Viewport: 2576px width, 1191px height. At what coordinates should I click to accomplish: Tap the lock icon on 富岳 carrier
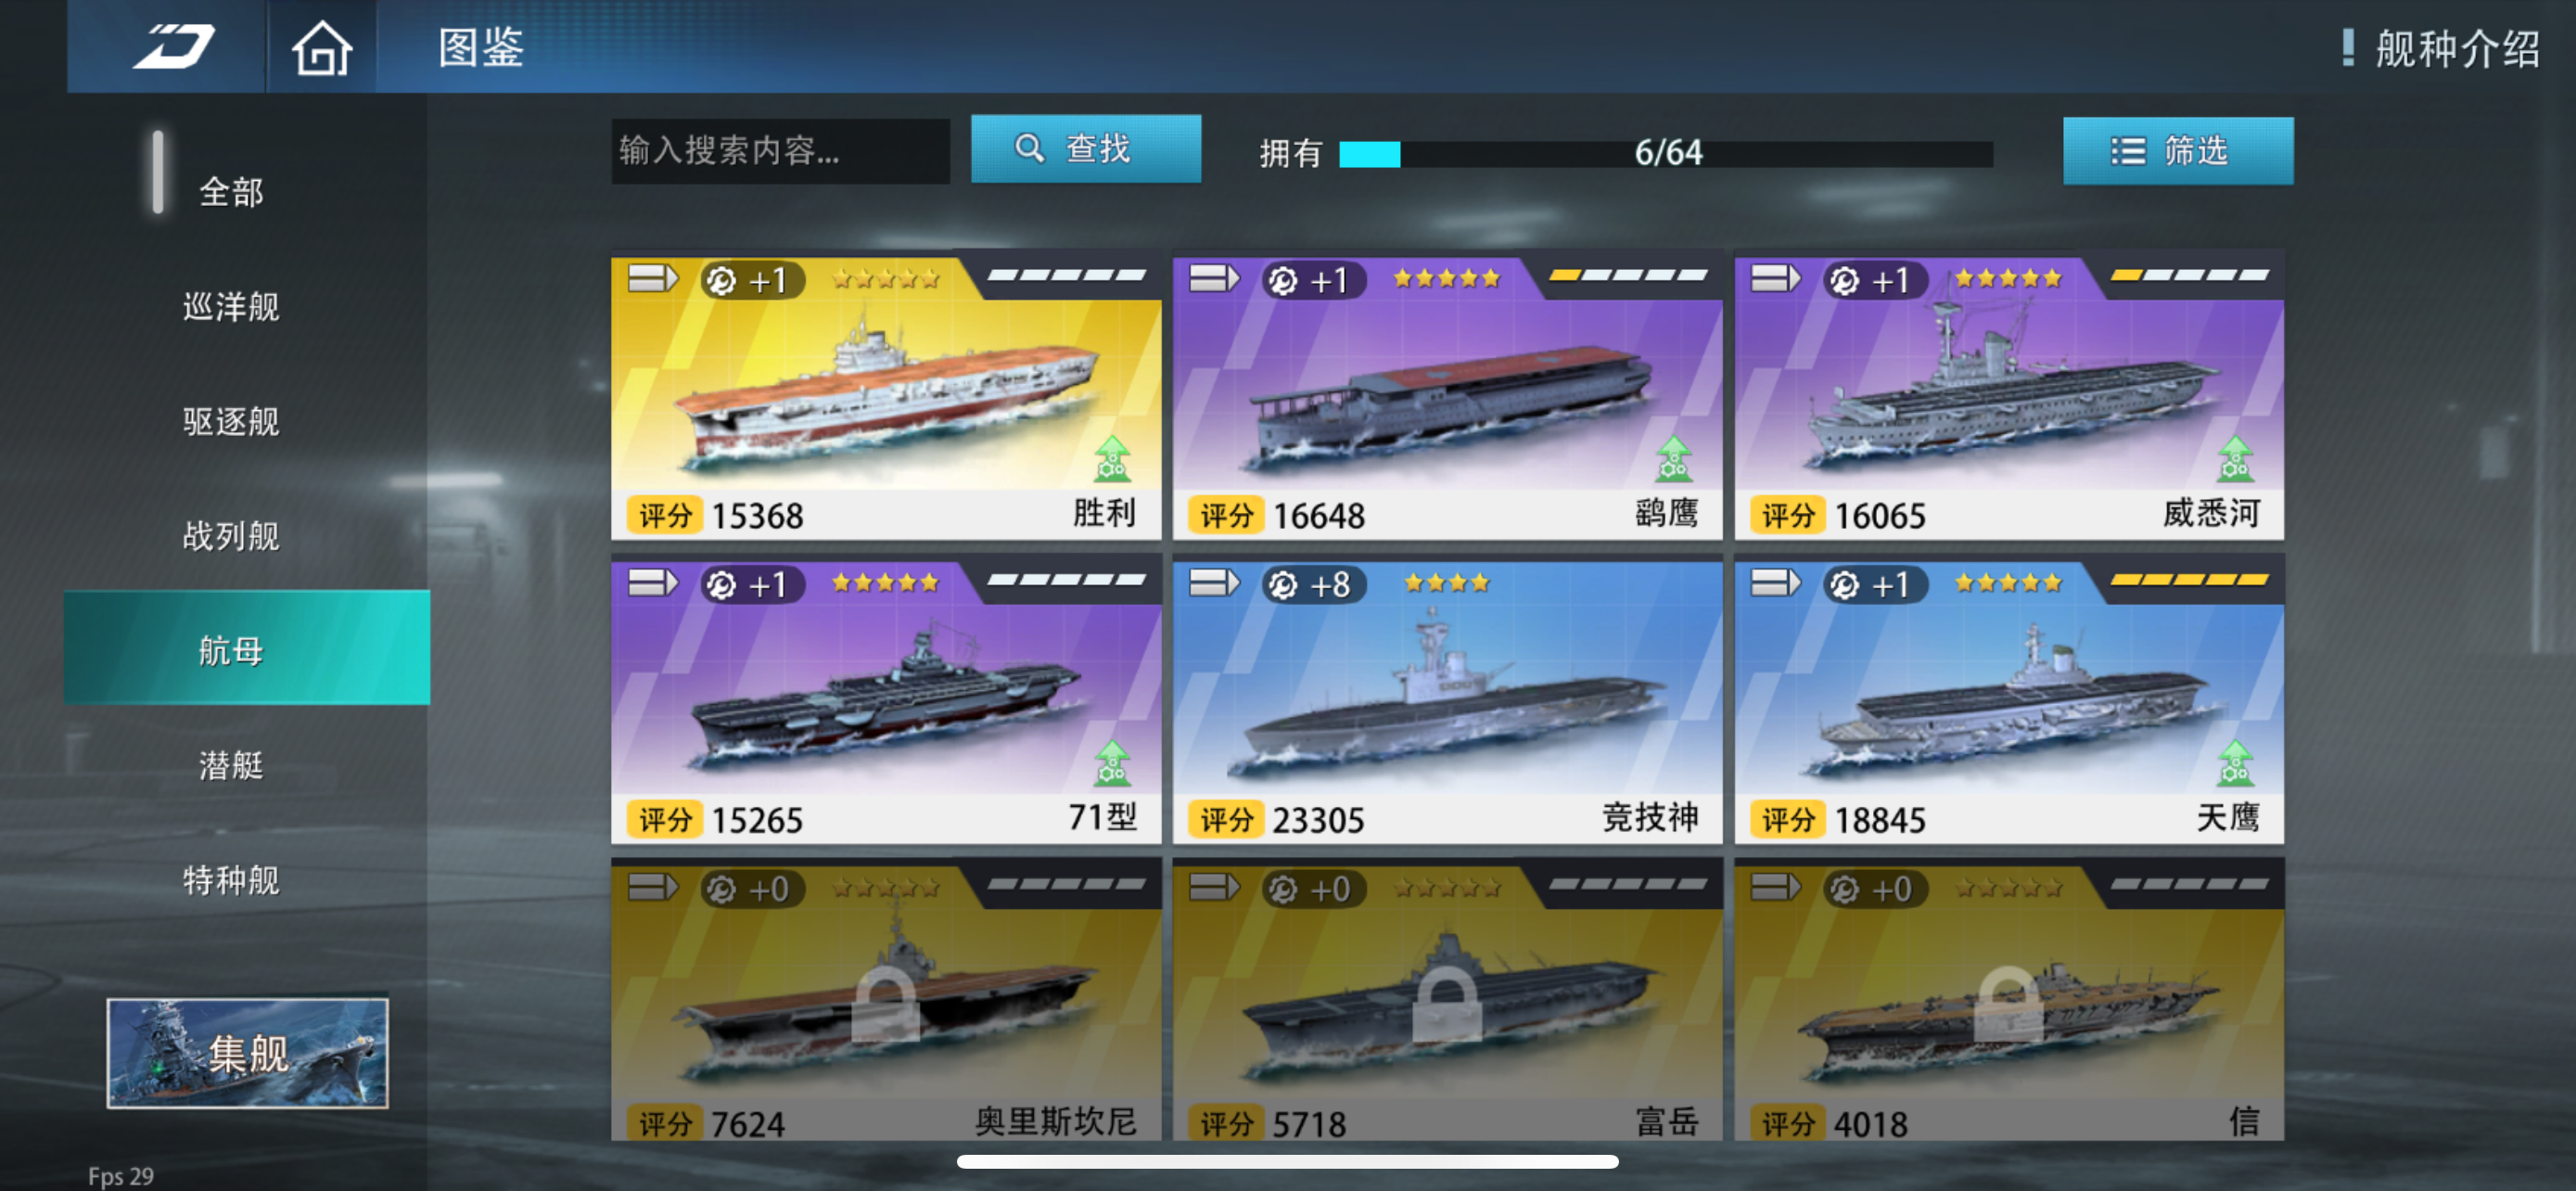(x=1446, y=1004)
